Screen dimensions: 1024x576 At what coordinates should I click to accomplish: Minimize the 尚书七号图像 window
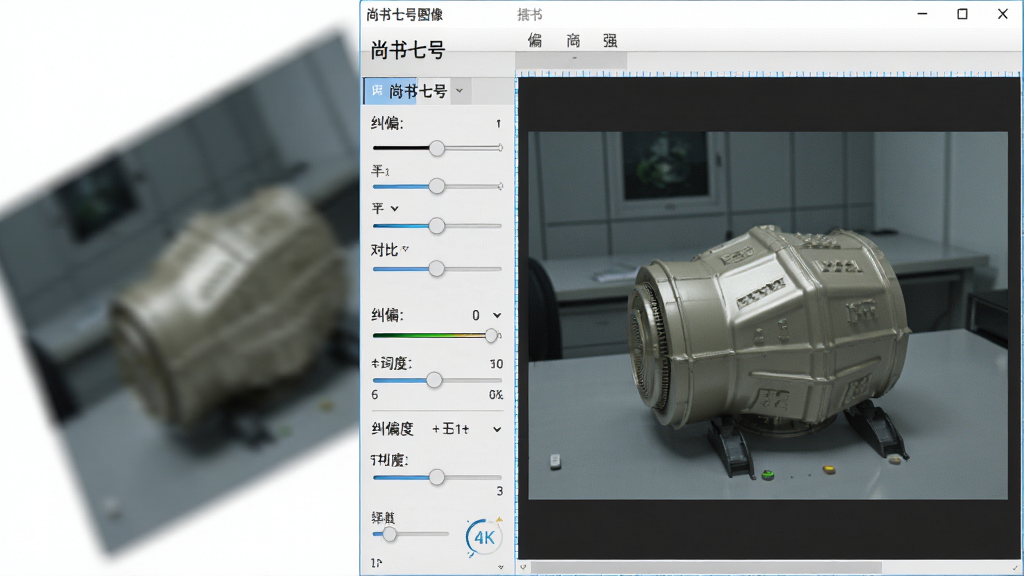pos(922,14)
